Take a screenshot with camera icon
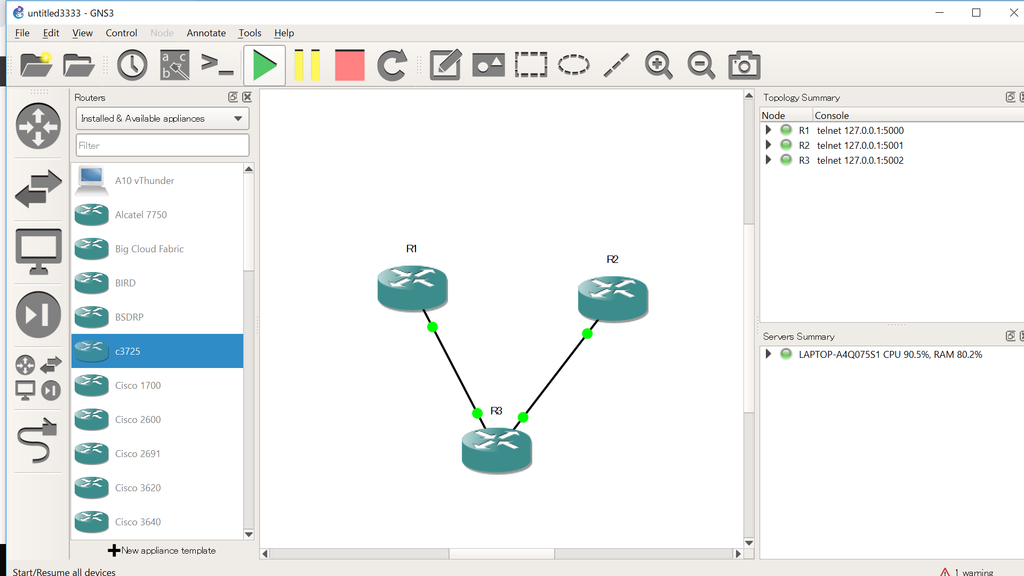Image resolution: width=1024 pixels, height=576 pixels. click(x=744, y=65)
